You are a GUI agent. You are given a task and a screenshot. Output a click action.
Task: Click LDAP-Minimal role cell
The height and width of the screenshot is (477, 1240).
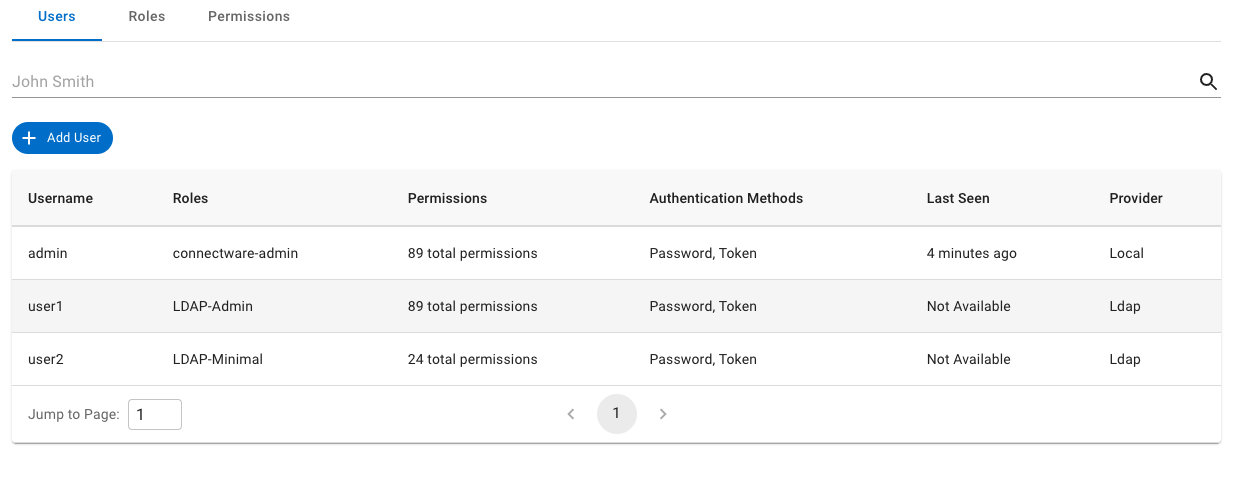pos(218,359)
